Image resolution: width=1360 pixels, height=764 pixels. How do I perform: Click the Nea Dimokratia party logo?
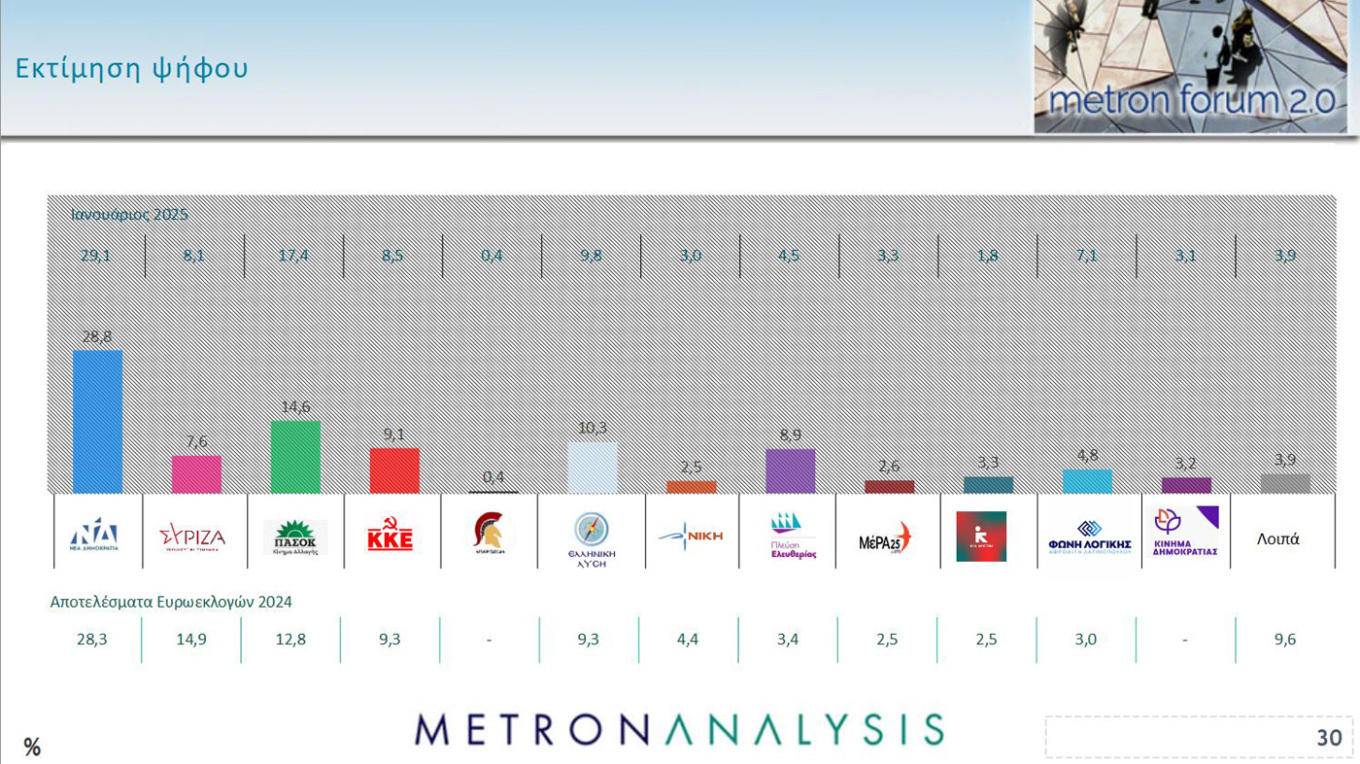100,534
